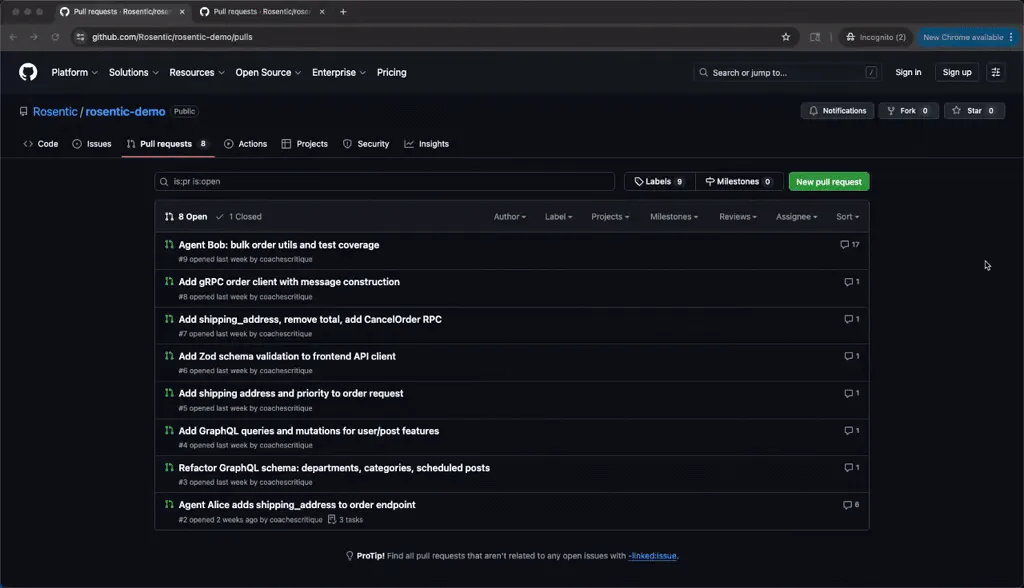Open the Milestones button next to Labels
Screen dimensions: 1024x588
point(739,182)
